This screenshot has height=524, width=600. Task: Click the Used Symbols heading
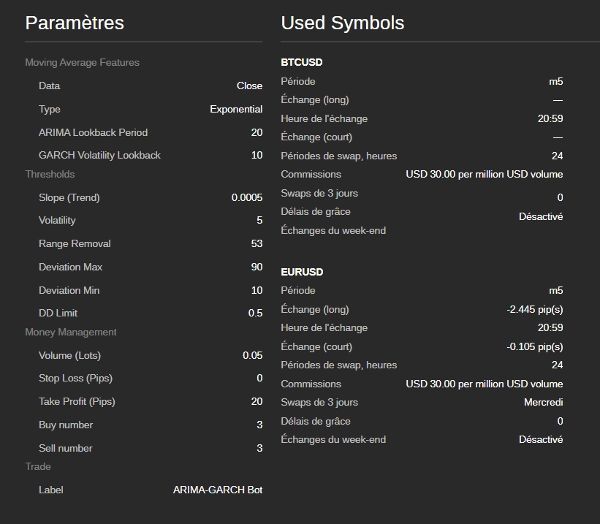pos(342,23)
